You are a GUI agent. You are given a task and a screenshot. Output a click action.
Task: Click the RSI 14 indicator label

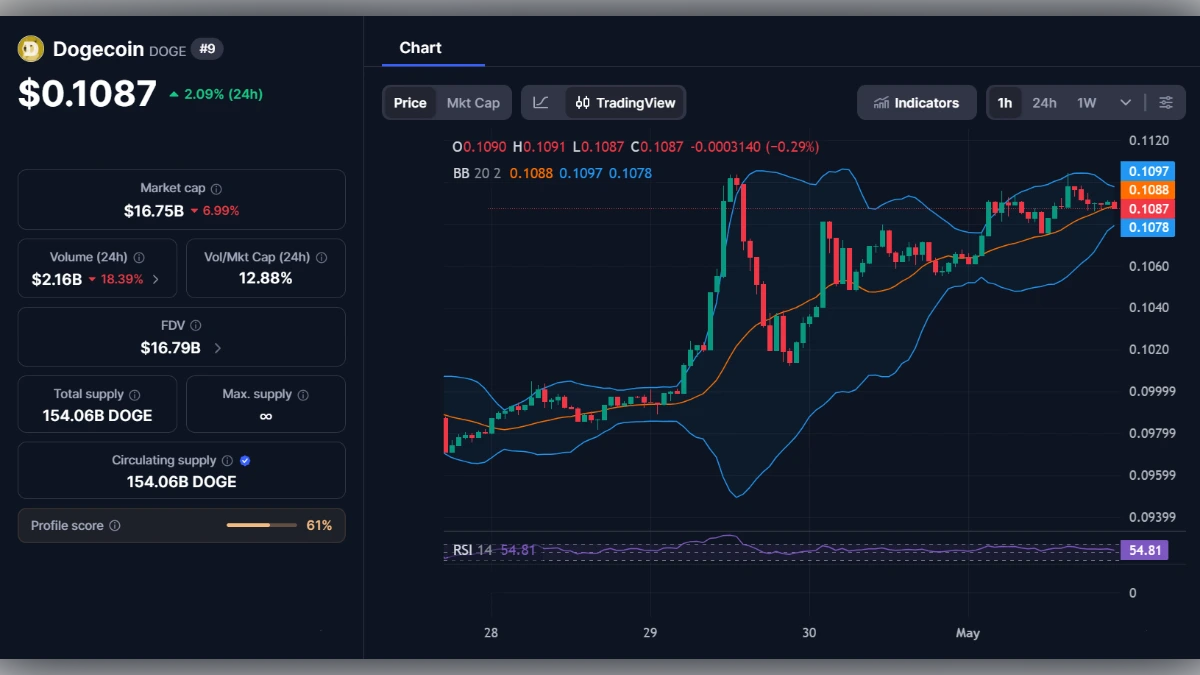pyautogui.click(x=473, y=550)
